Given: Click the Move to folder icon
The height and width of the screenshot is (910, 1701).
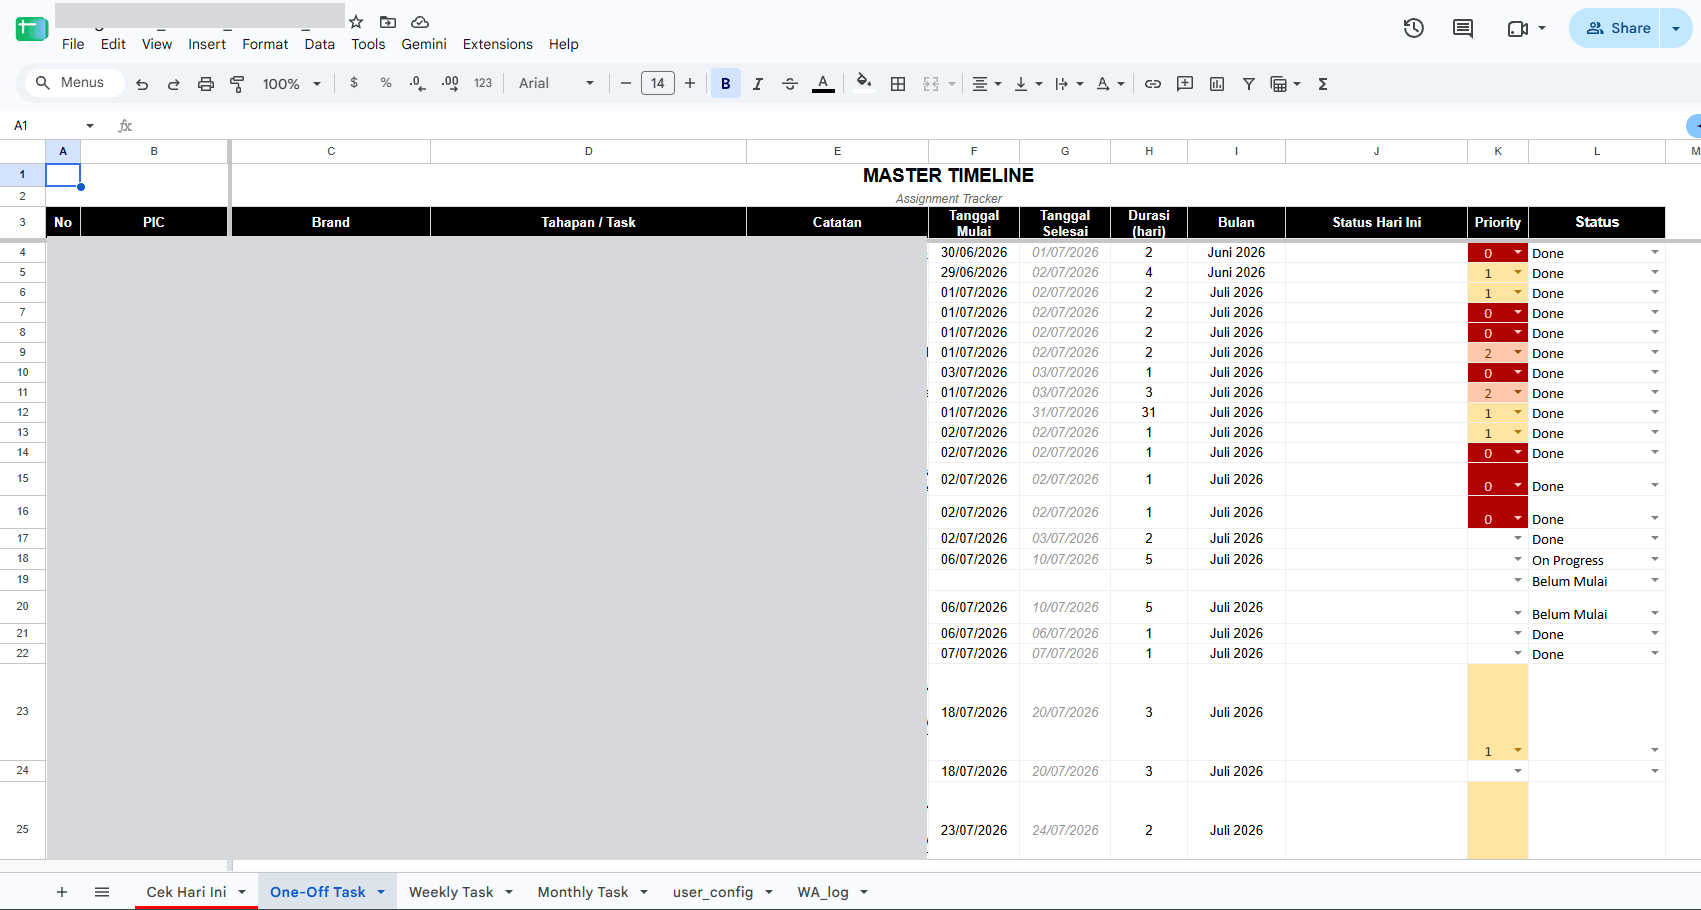Looking at the screenshot, I should (x=388, y=22).
